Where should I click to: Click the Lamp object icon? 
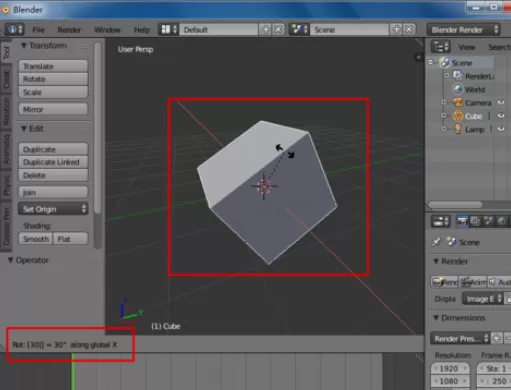click(x=458, y=129)
